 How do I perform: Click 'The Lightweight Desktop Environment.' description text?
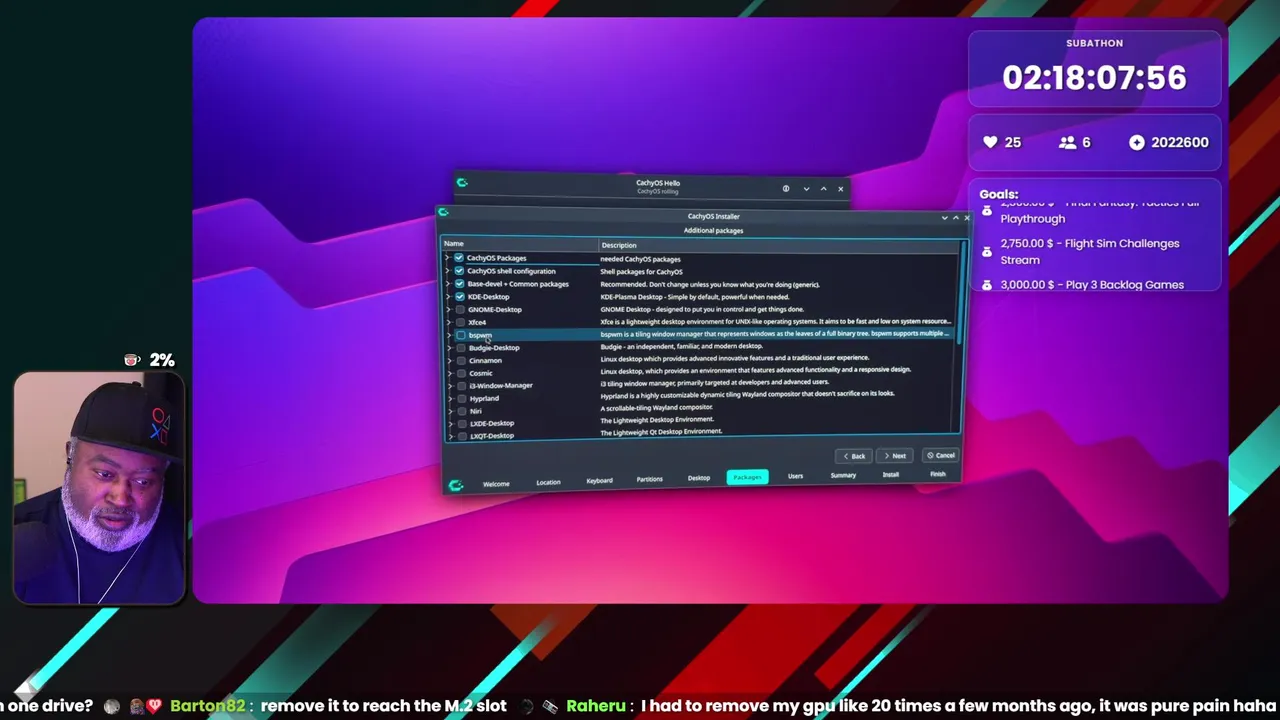[657, 420]
